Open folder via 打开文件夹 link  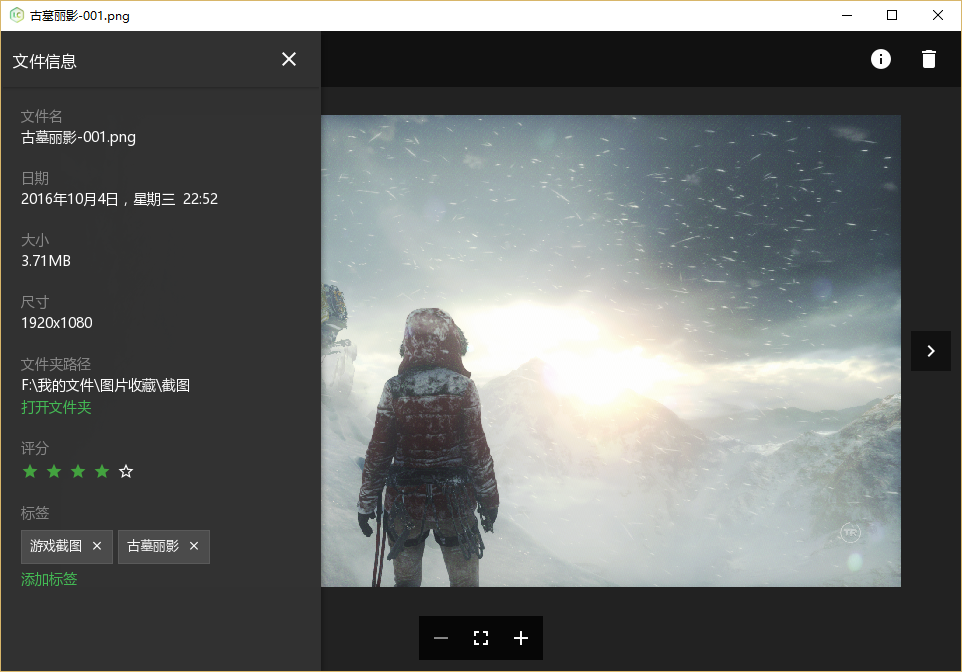[x=56, y=407]
